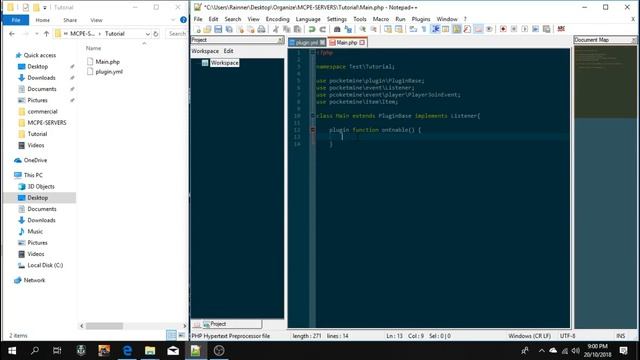Select Main.php in the Explorer file list

click(x=107, y=62)
